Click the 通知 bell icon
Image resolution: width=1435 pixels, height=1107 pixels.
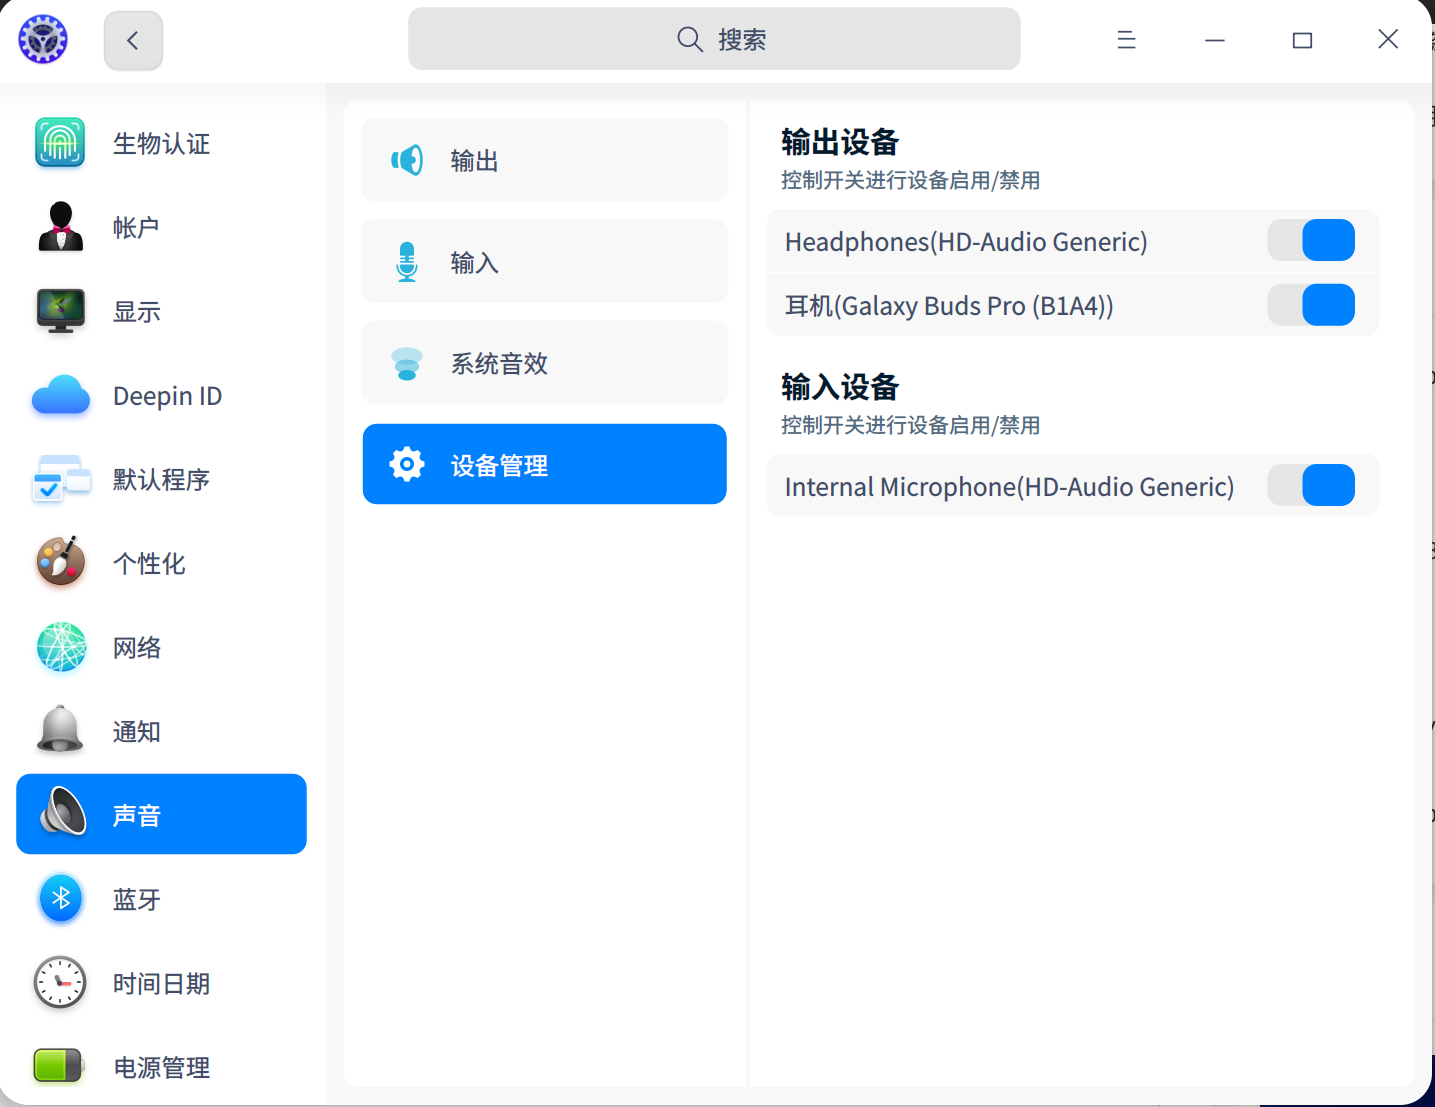point(60,730)
